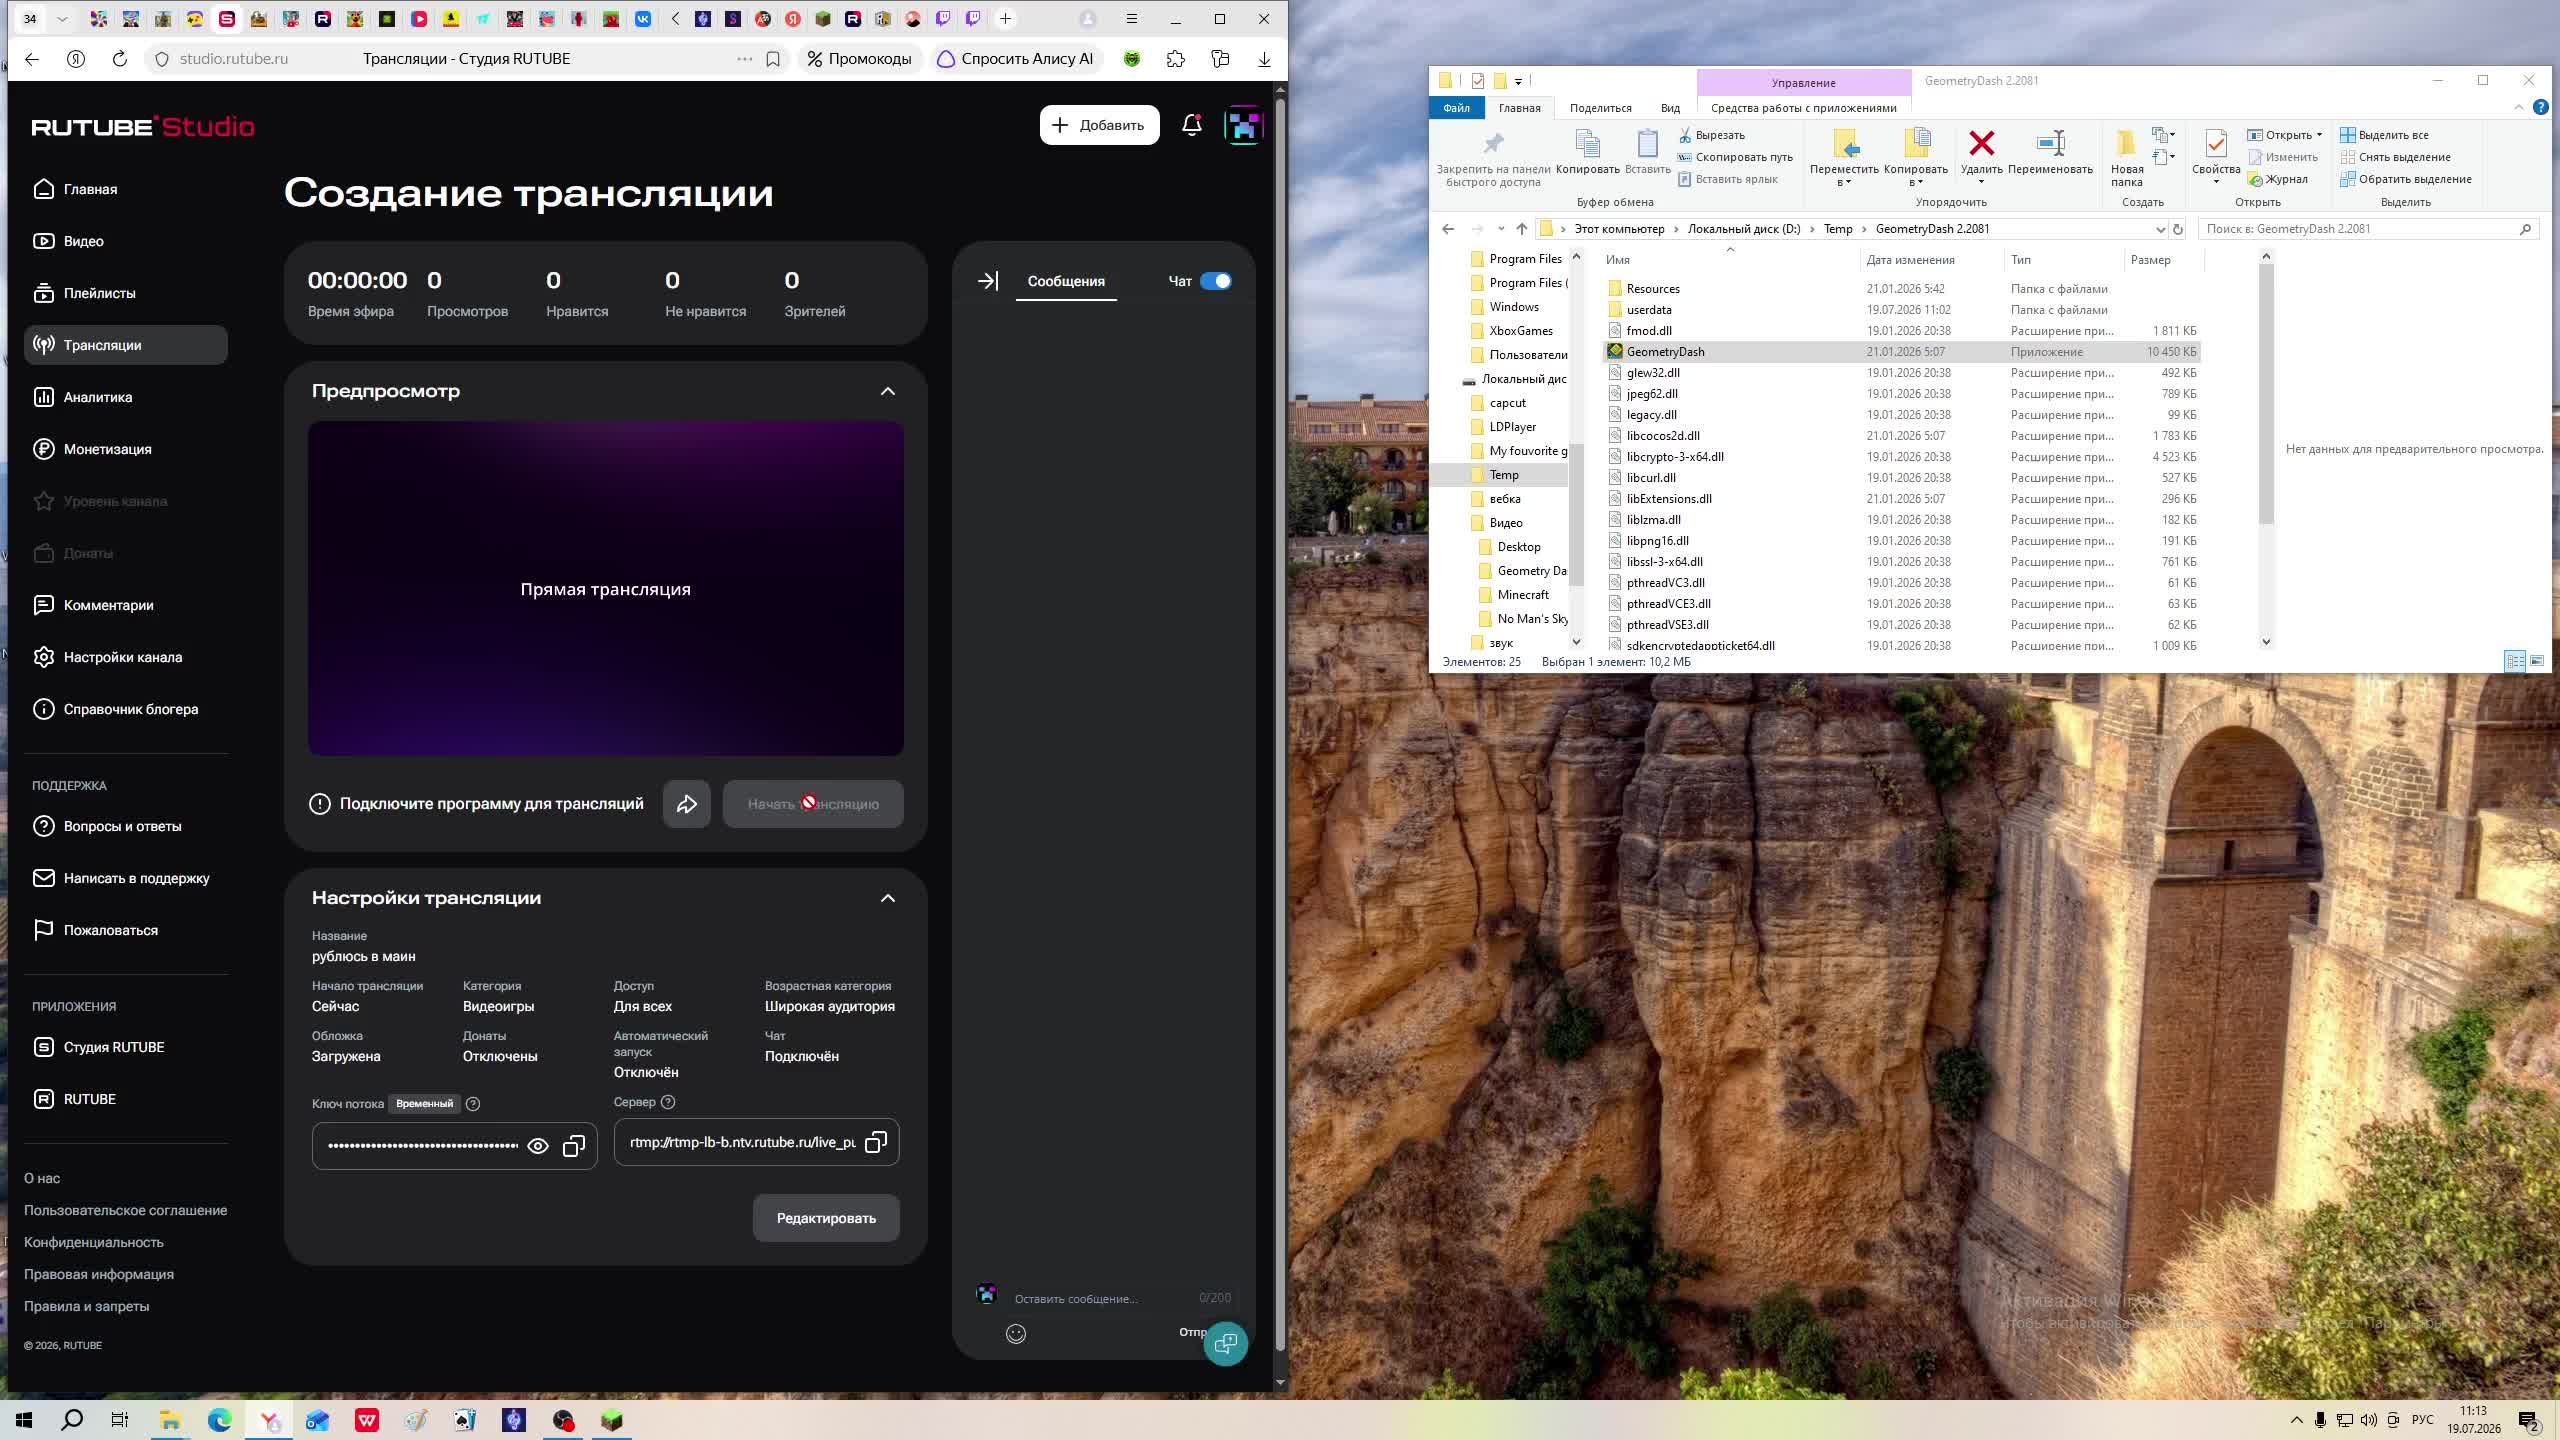Screen dimensions: 2560x1440
Task: Copy the stream key
Action: pyautogui.click(x=574, y=1146)
